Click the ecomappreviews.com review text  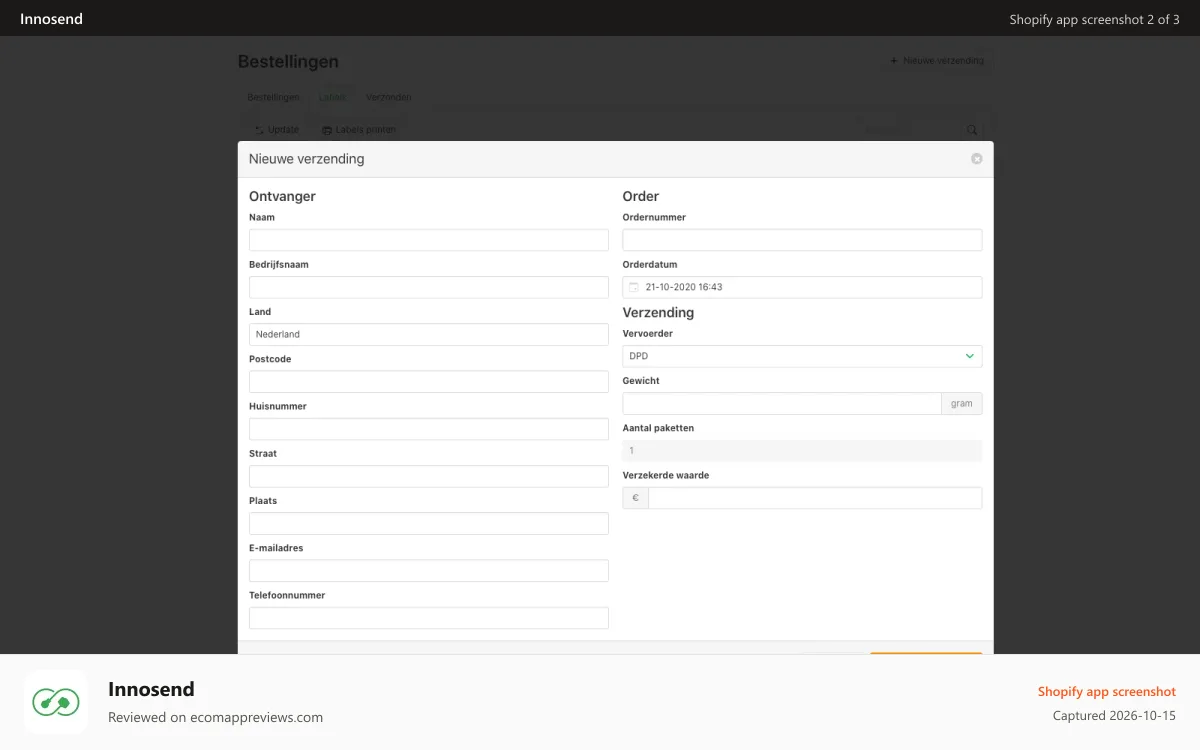(215, 717)
